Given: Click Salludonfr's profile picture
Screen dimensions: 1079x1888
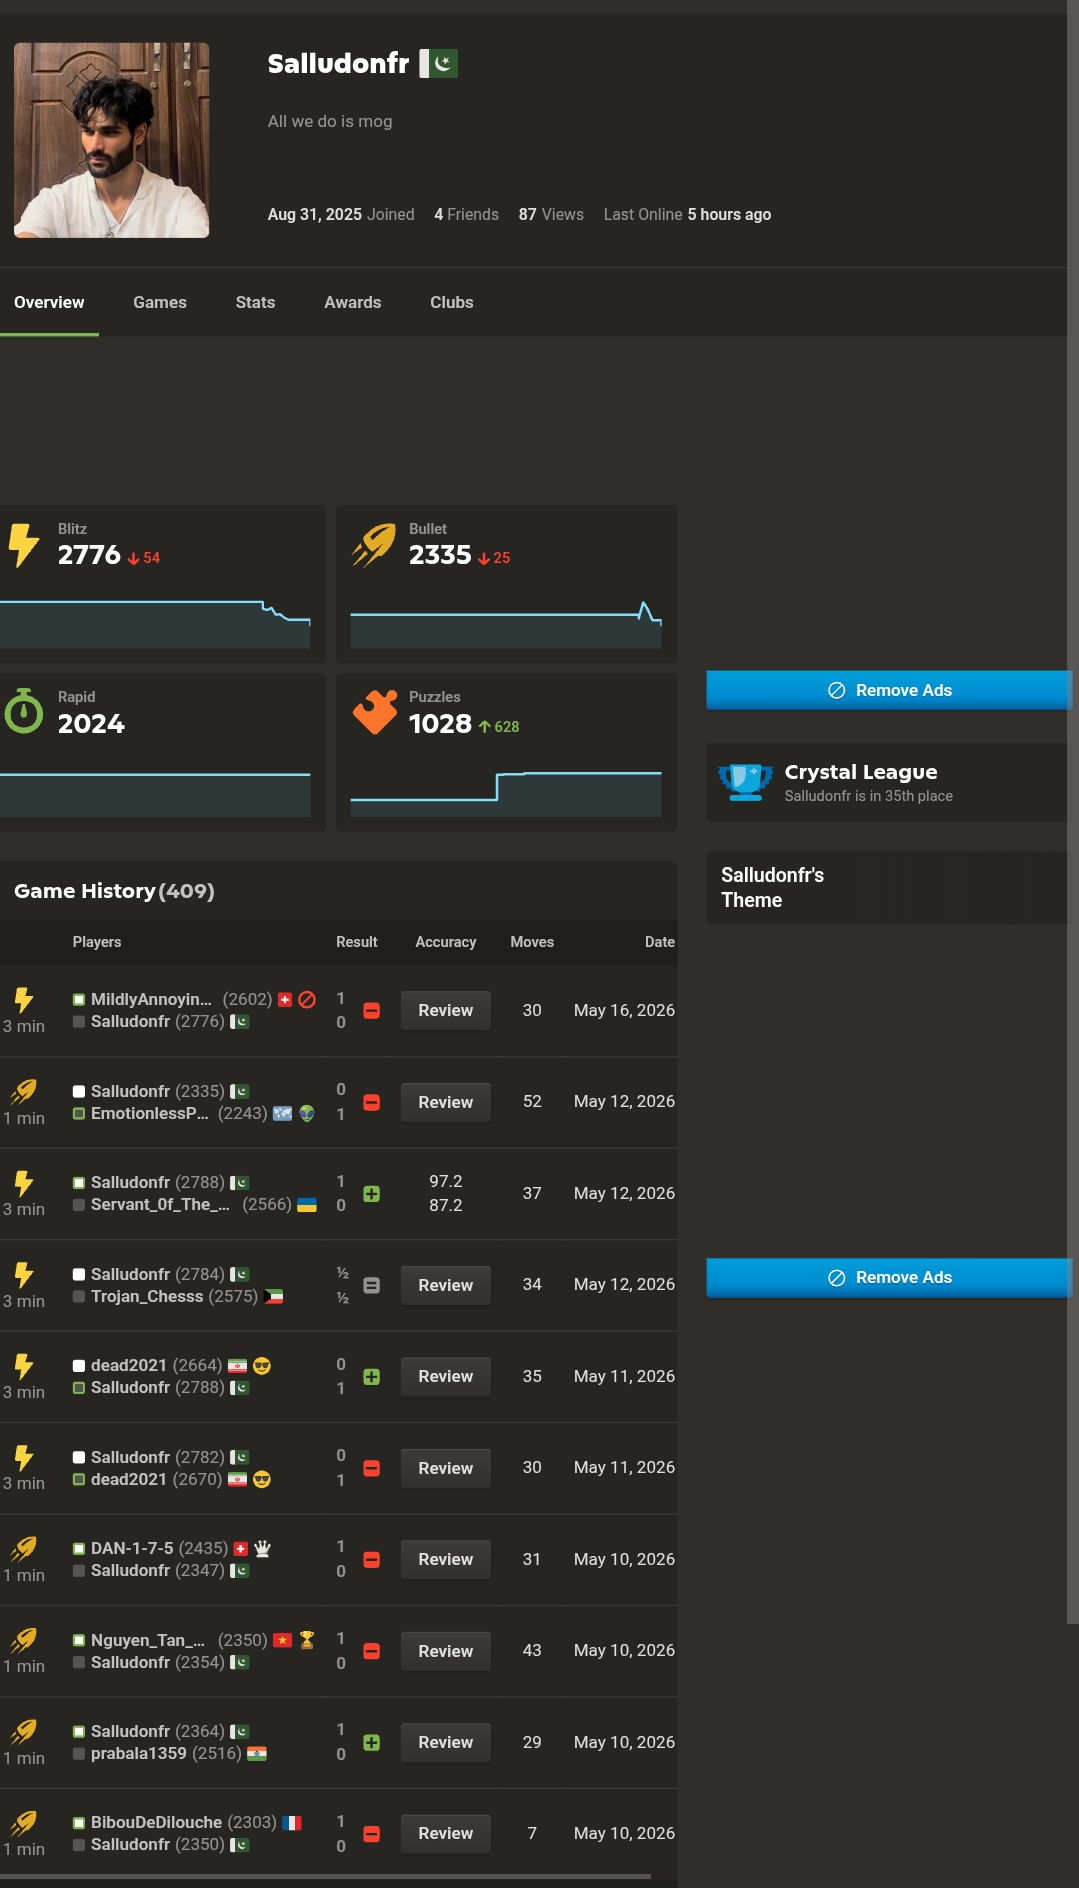Looking at the screenshot, I should 111,140.
